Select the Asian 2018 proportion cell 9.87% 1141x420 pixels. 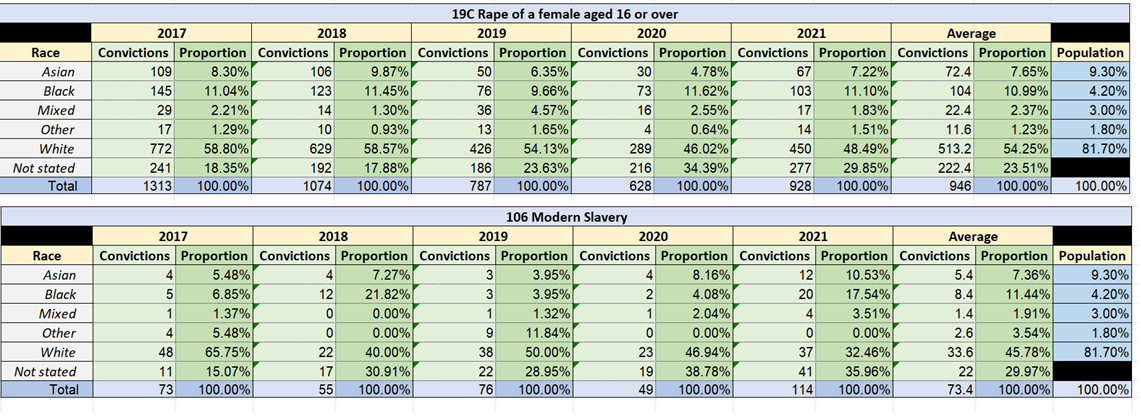point(373,71)
